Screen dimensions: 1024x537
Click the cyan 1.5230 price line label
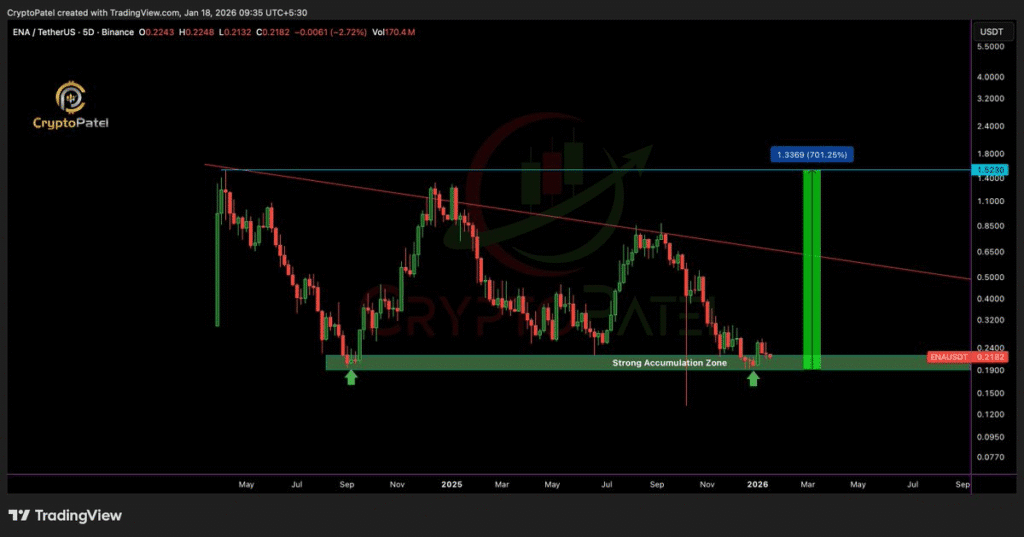coord(990,170)
